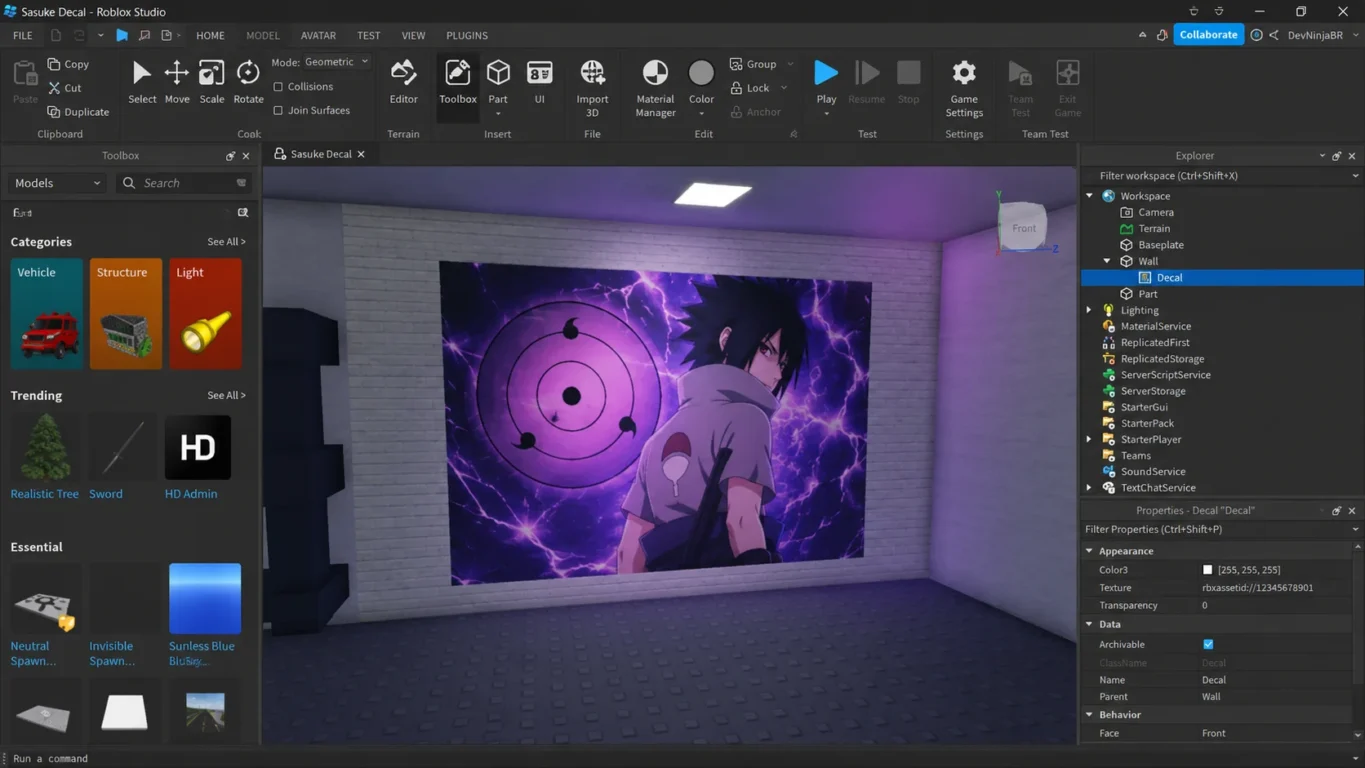Open the Realistic Tree model link
This screenshot has width=1365, height=768.
(44, 494)
